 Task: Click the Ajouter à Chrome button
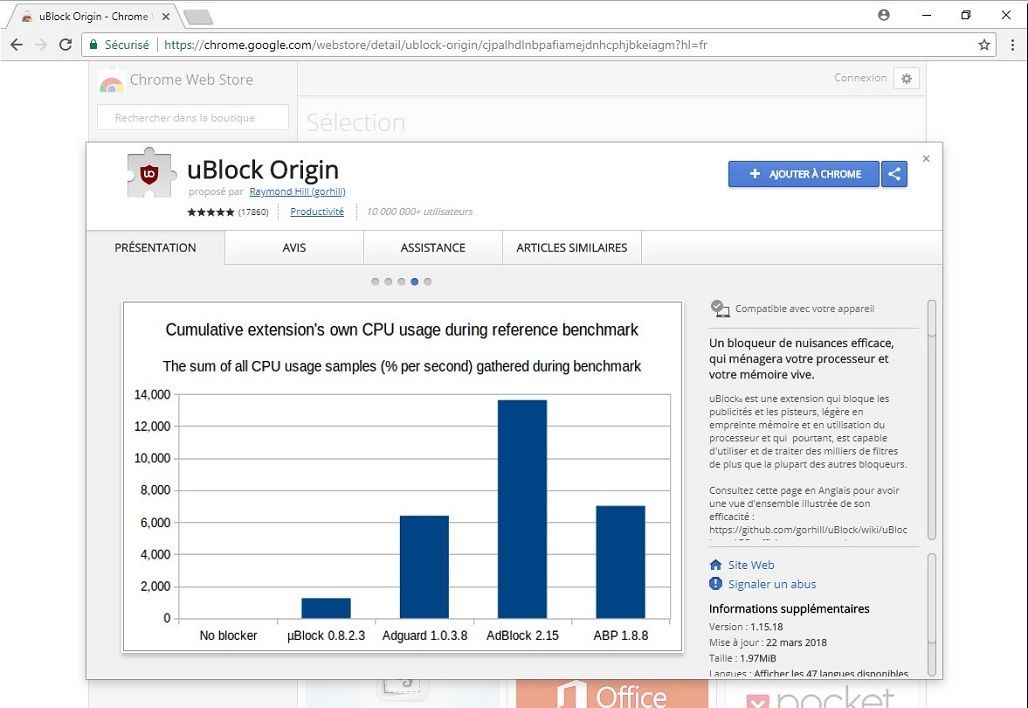tap(803, 174)
